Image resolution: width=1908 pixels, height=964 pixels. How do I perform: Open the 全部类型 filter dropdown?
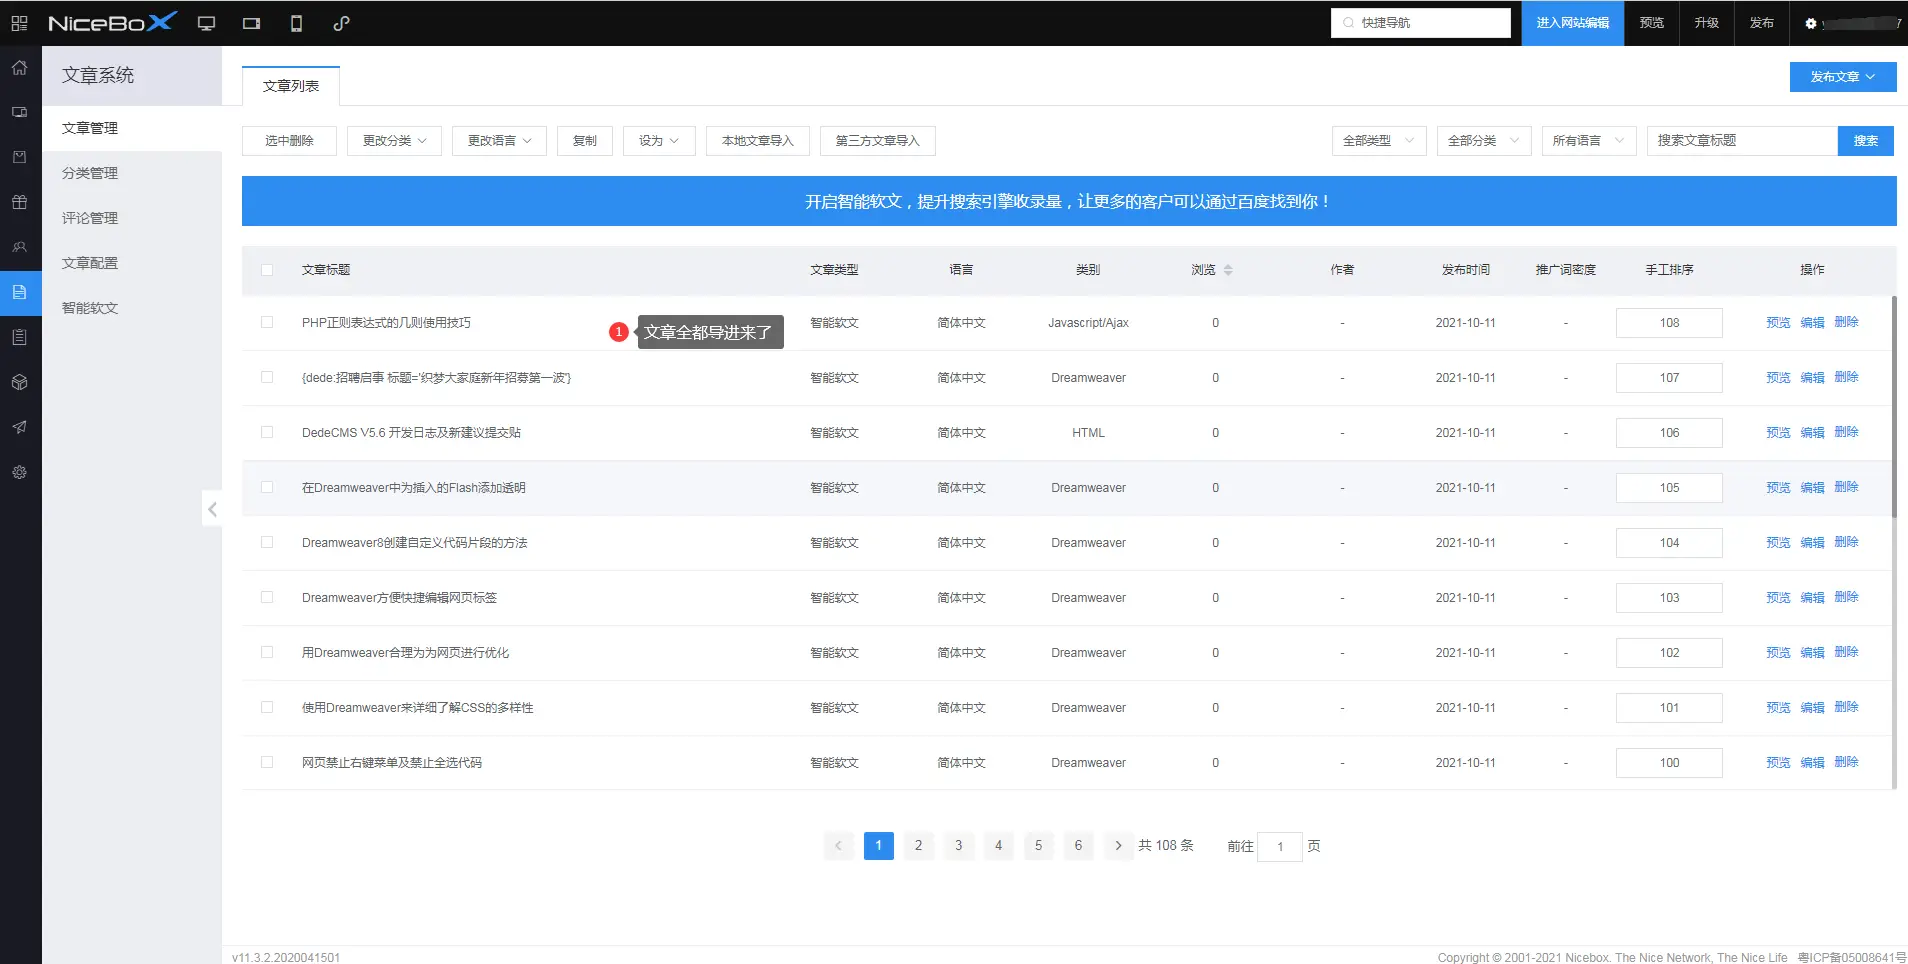point(1379,141)
